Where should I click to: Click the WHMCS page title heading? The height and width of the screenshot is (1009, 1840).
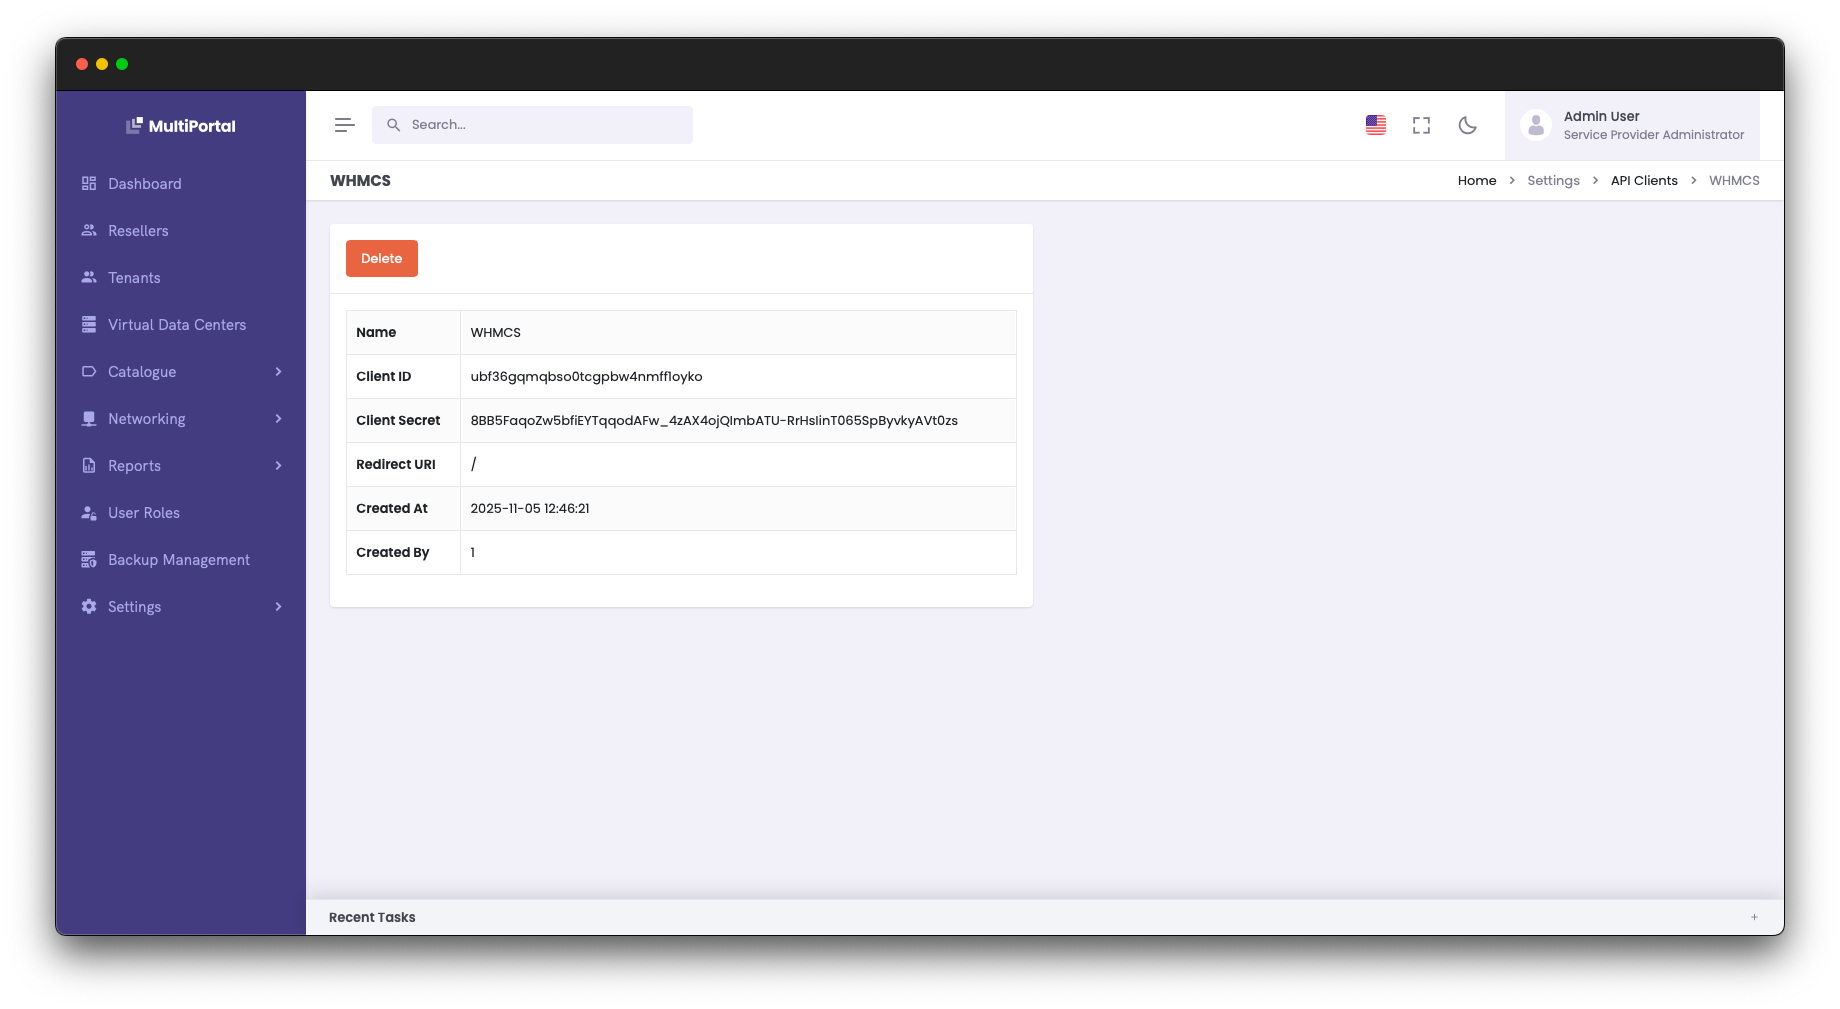(360, 180)
